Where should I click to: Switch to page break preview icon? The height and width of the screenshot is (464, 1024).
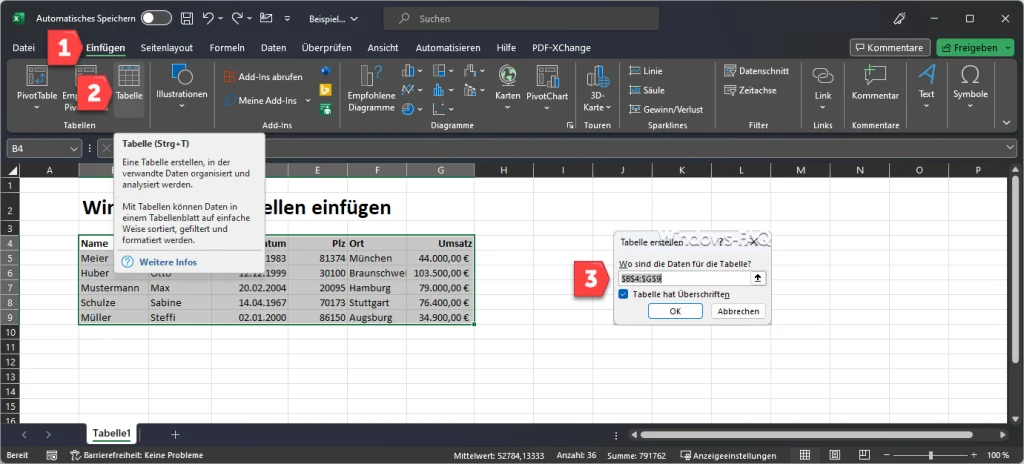click(x=864, y=455)
